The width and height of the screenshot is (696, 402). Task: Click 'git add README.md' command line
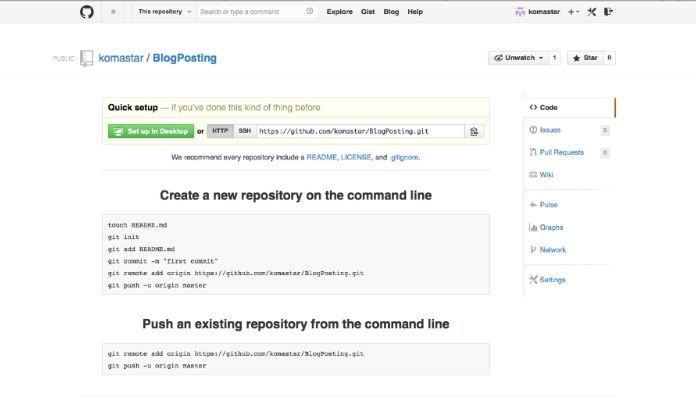[x=141, y=249]
